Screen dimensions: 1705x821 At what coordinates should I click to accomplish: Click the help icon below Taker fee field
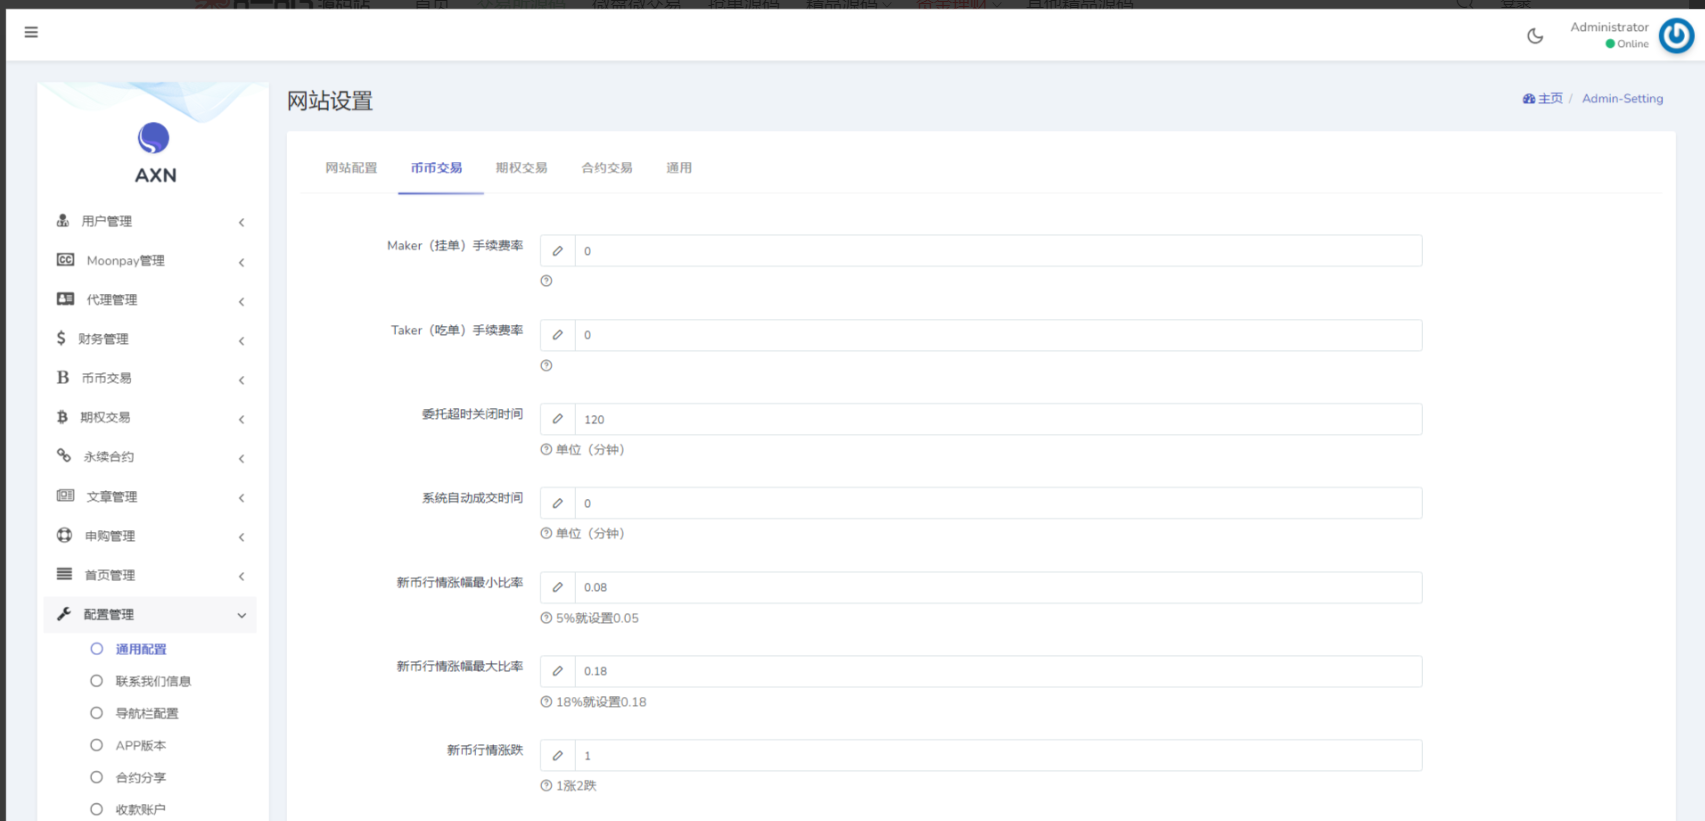click(x=546, y=366)
